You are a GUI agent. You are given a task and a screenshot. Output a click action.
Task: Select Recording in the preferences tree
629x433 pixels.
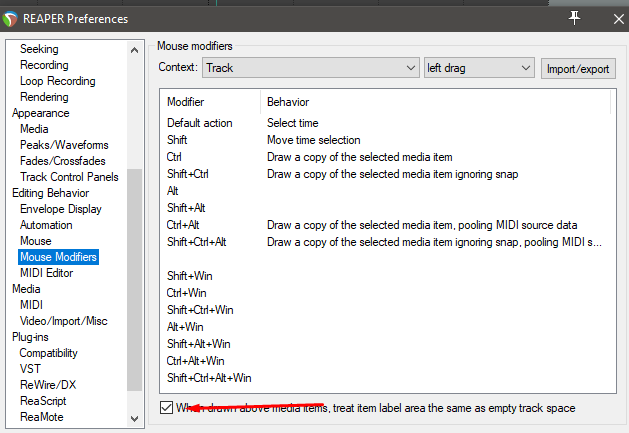point(44,65)
